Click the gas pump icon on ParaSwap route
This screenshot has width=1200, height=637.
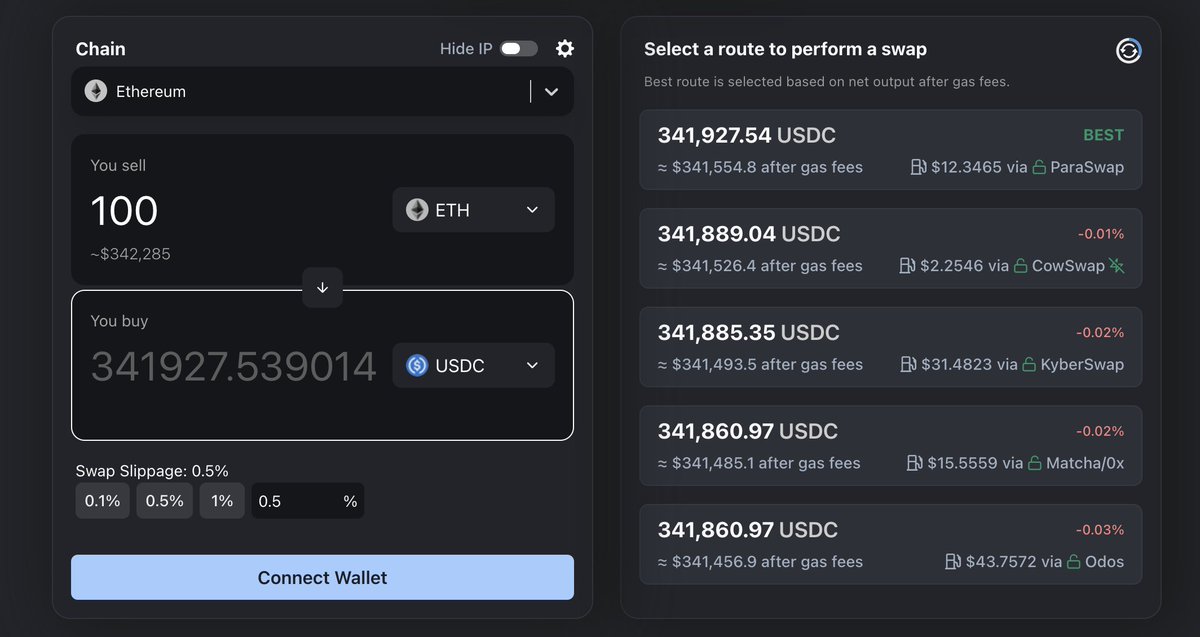[918, 167]
